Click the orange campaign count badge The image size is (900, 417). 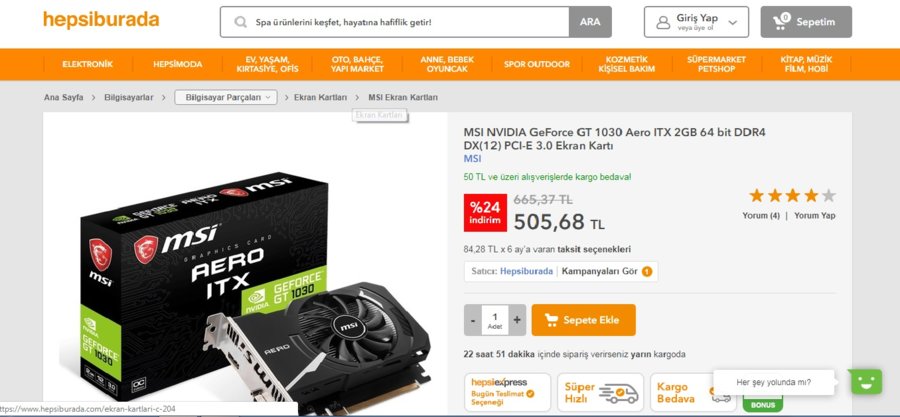click(647, 271)
